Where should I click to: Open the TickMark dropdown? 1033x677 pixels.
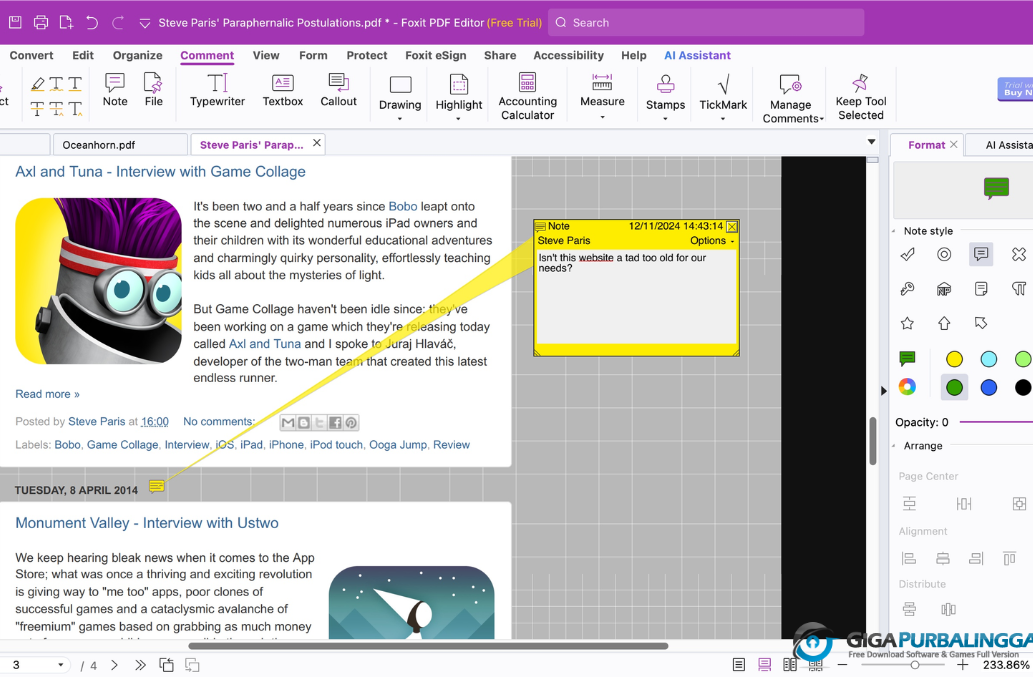point(723,119)
